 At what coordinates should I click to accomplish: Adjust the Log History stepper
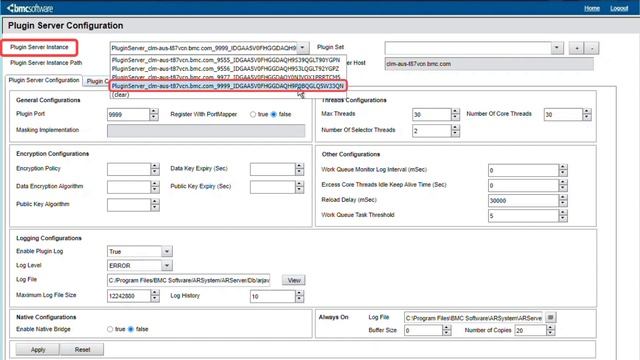(300, 296)
